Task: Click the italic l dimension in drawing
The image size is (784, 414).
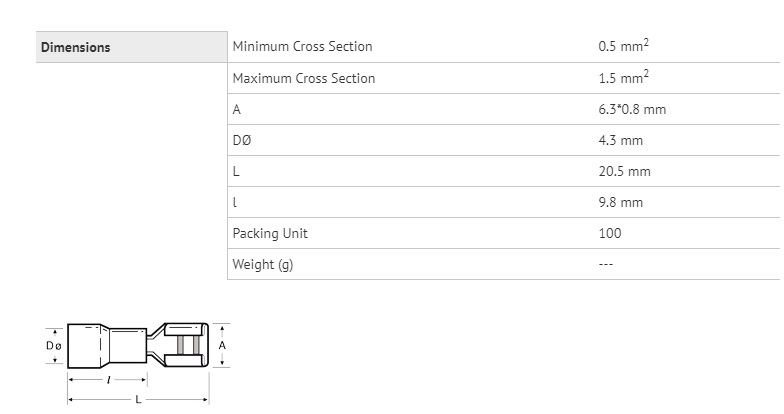Action: click(x=108, y=380)
